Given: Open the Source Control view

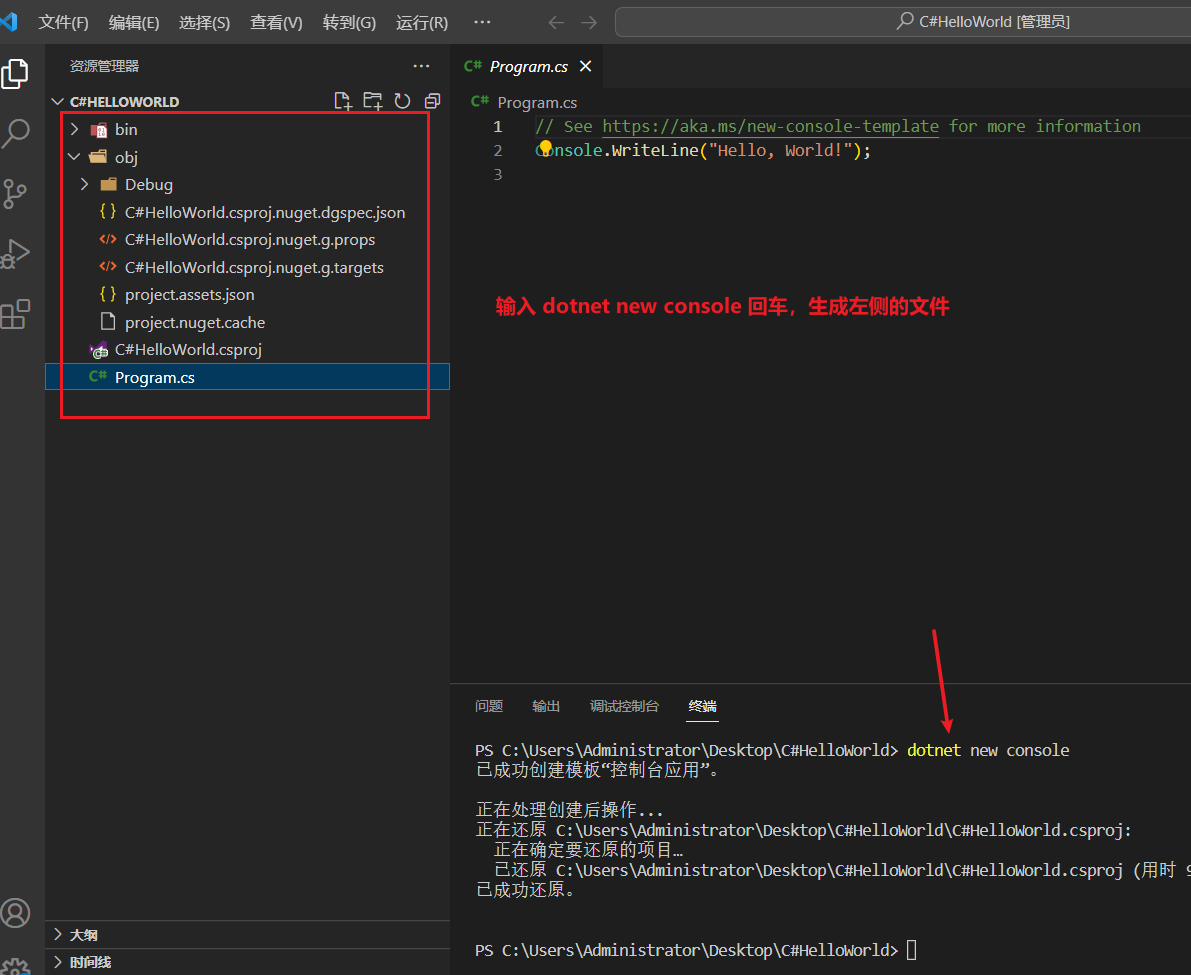Looking at the screenshot, I should click(x=16, y=193).
